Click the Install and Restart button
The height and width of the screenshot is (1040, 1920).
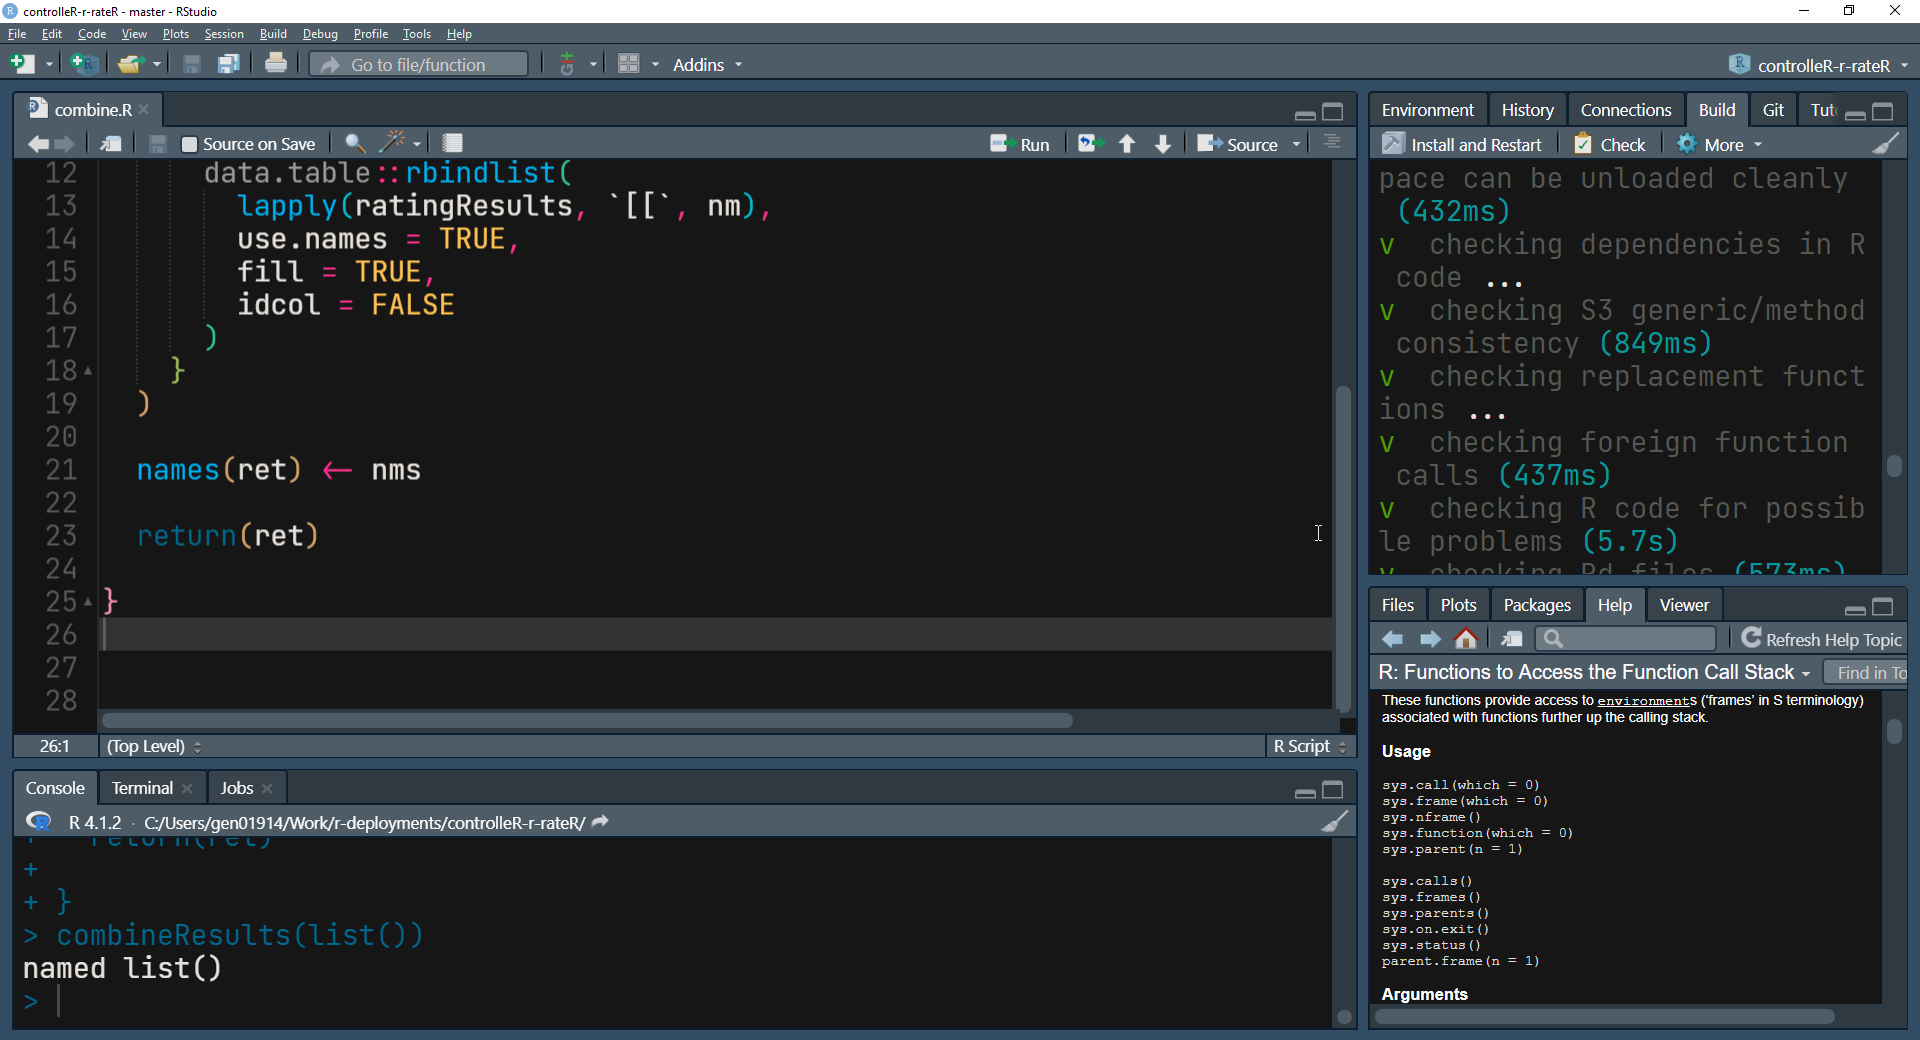tap(1462, 143)
